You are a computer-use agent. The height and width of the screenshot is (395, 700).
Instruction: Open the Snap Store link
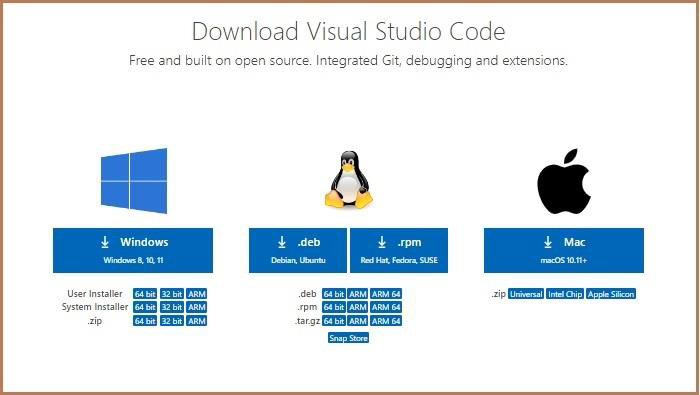[x=349, y=338]
